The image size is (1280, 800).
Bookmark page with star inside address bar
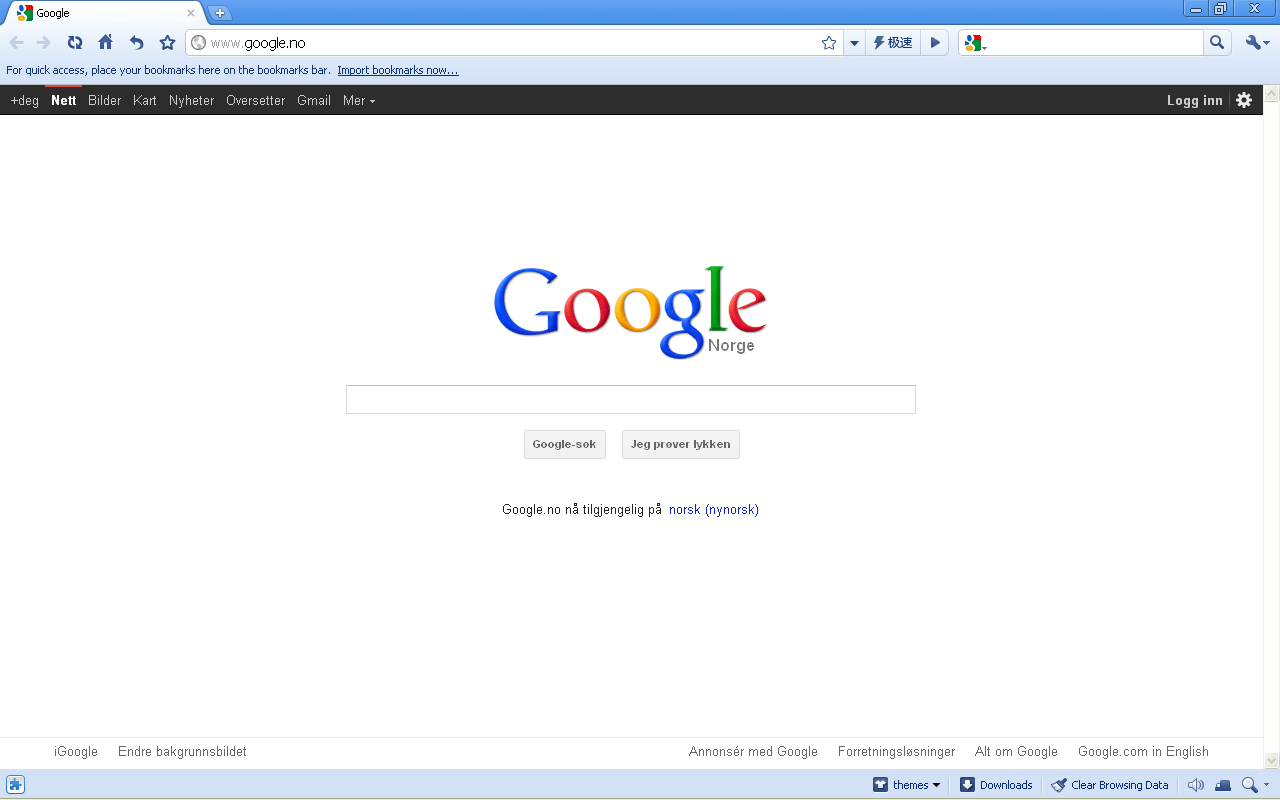(x=829, y=43)
